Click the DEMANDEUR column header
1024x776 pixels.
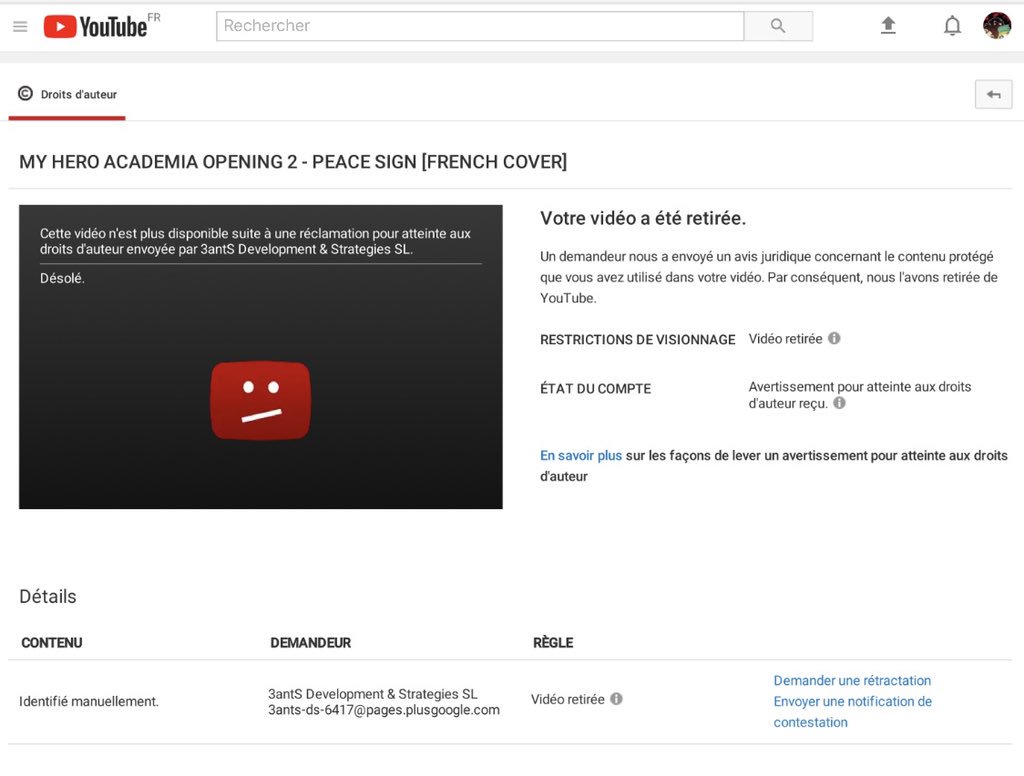tap(310, 643)
